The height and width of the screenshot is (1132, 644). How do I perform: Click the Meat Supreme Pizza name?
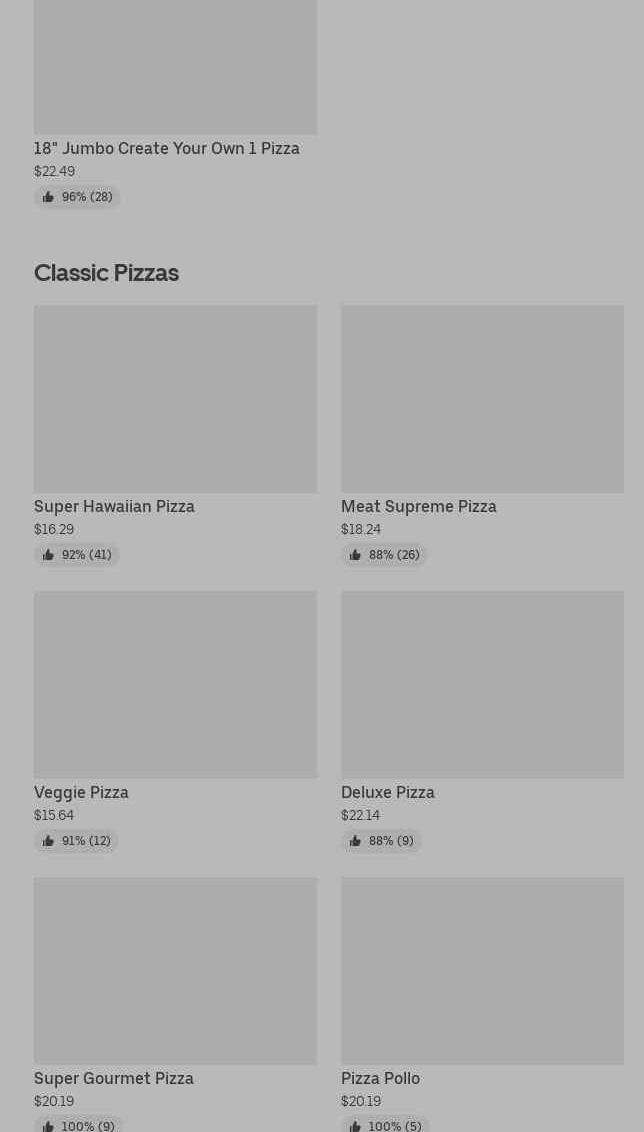418,506
